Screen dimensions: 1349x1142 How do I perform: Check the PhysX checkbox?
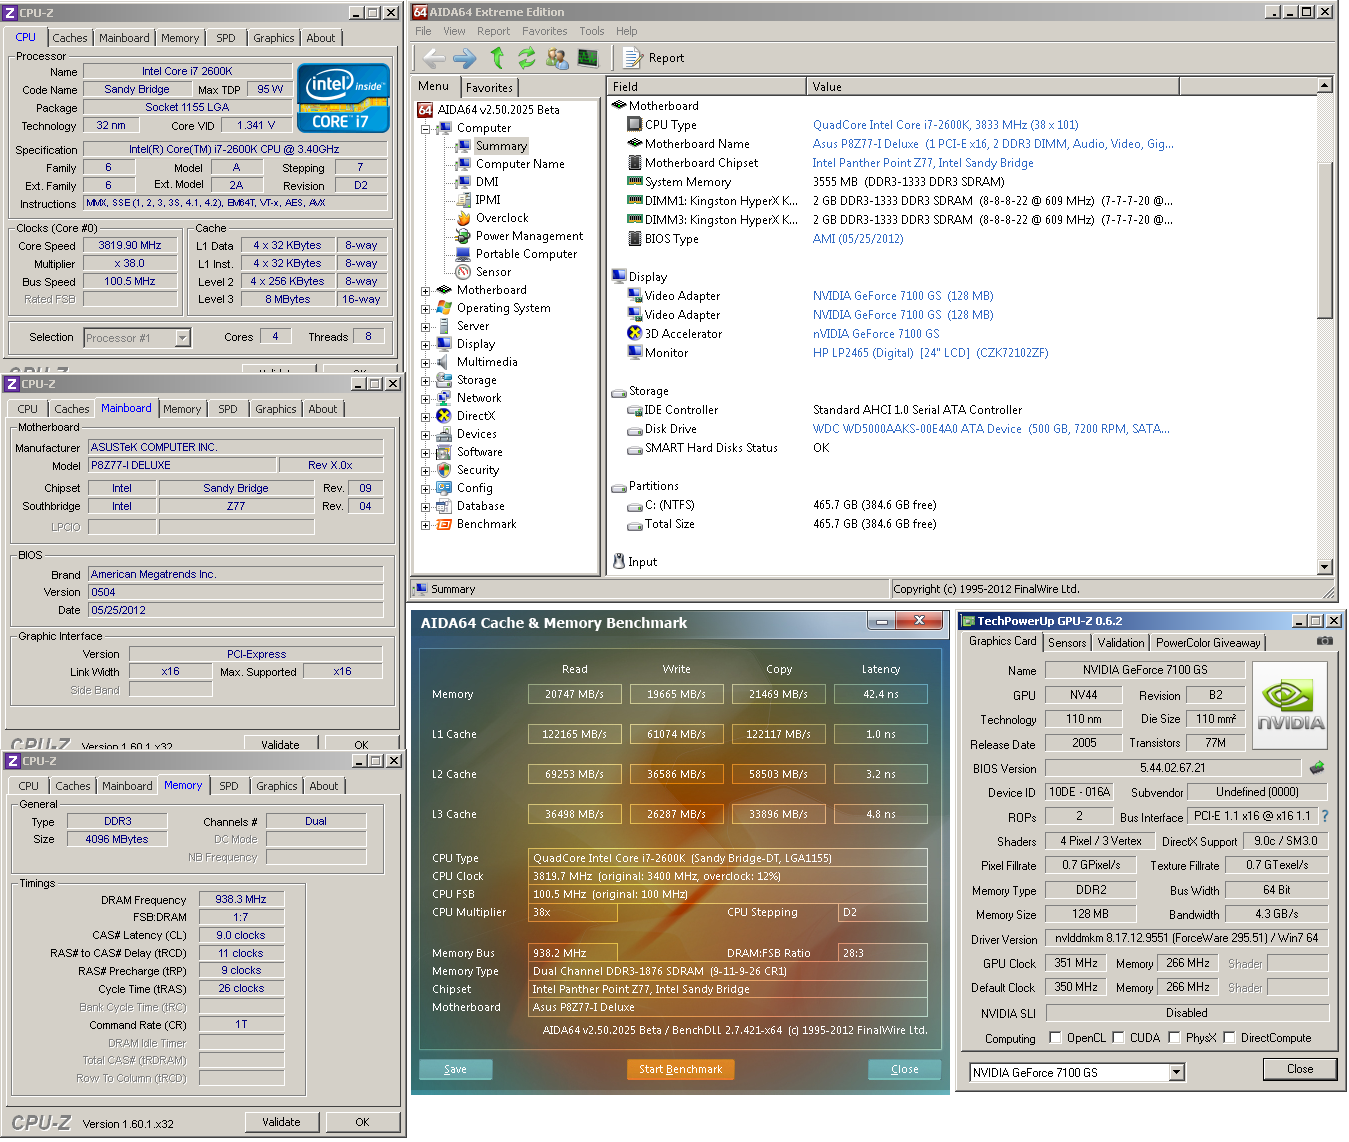[x=1174, y=1038]
